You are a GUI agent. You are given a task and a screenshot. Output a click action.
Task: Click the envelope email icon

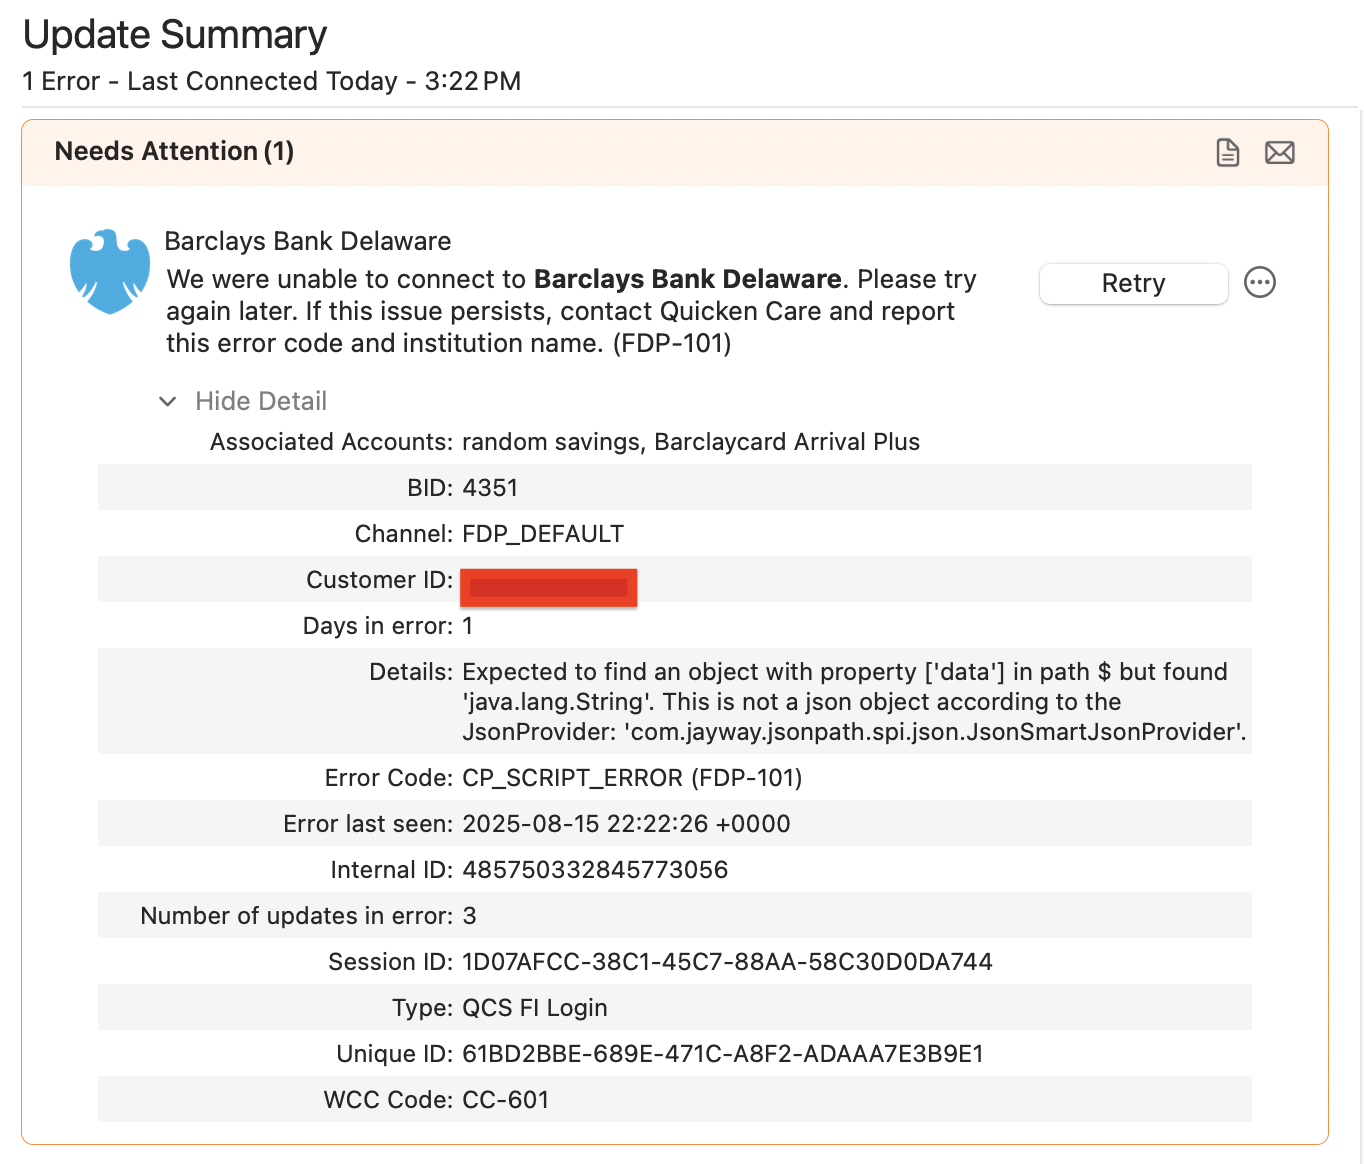click(x=1279, y=153)
